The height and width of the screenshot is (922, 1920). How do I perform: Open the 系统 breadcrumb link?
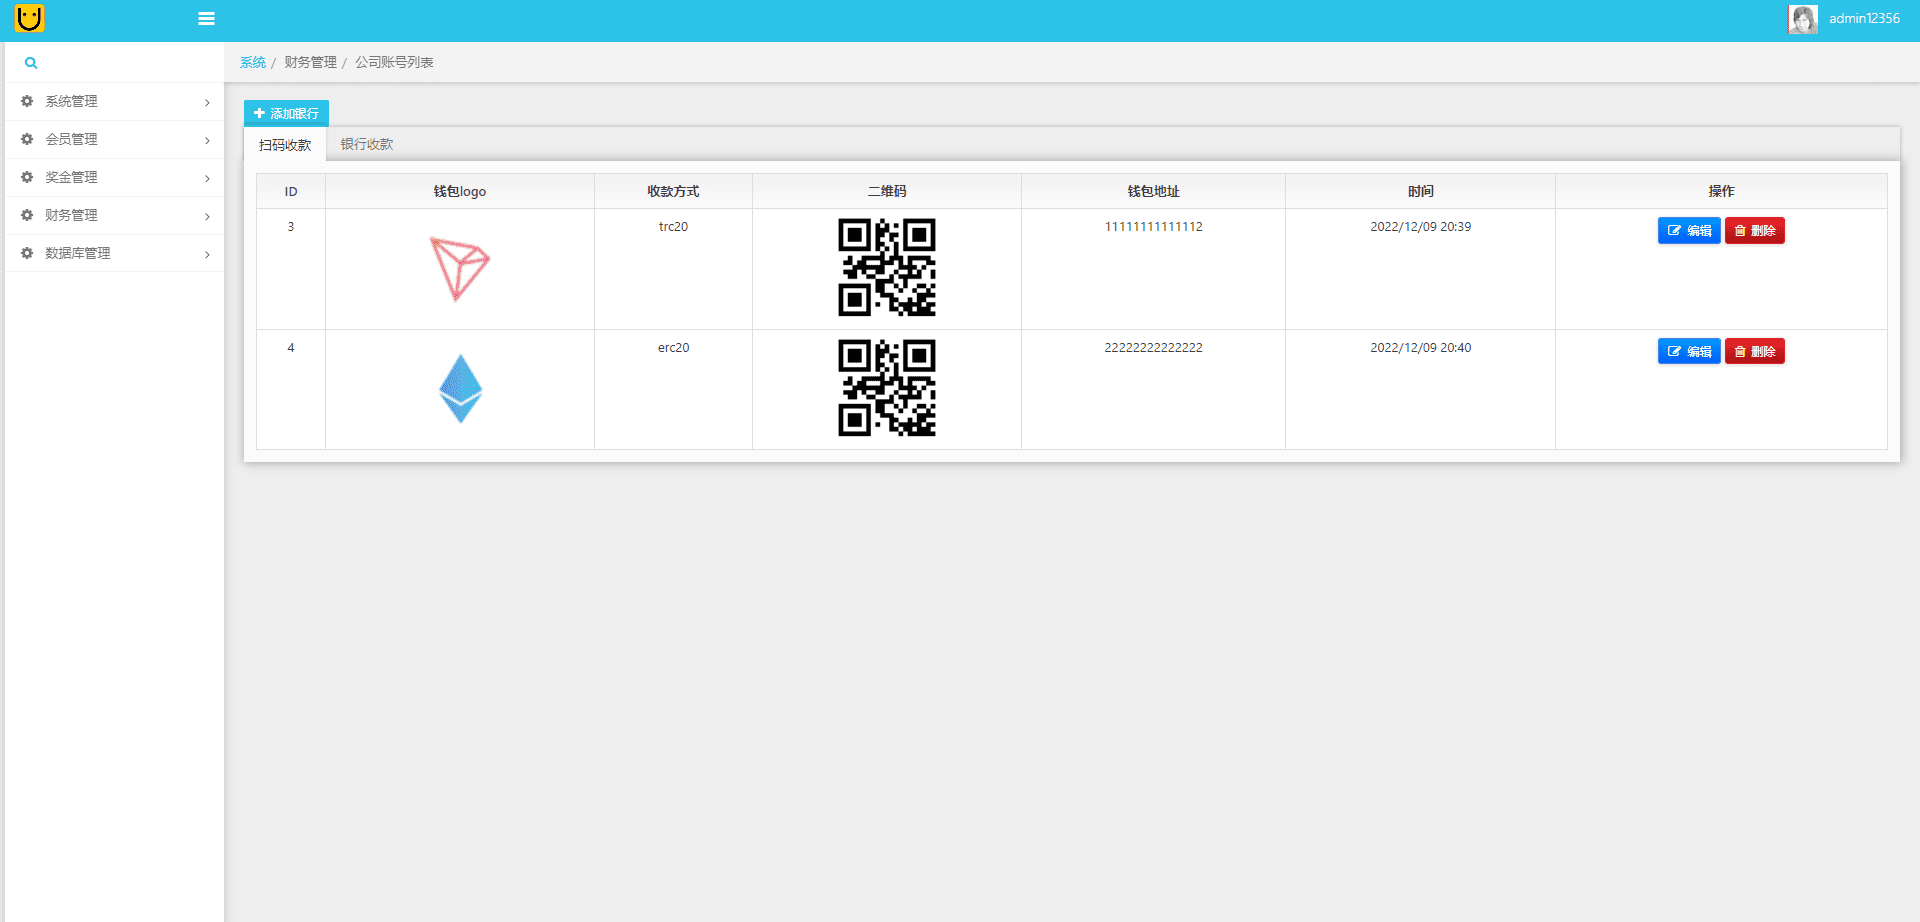(253, 62)
